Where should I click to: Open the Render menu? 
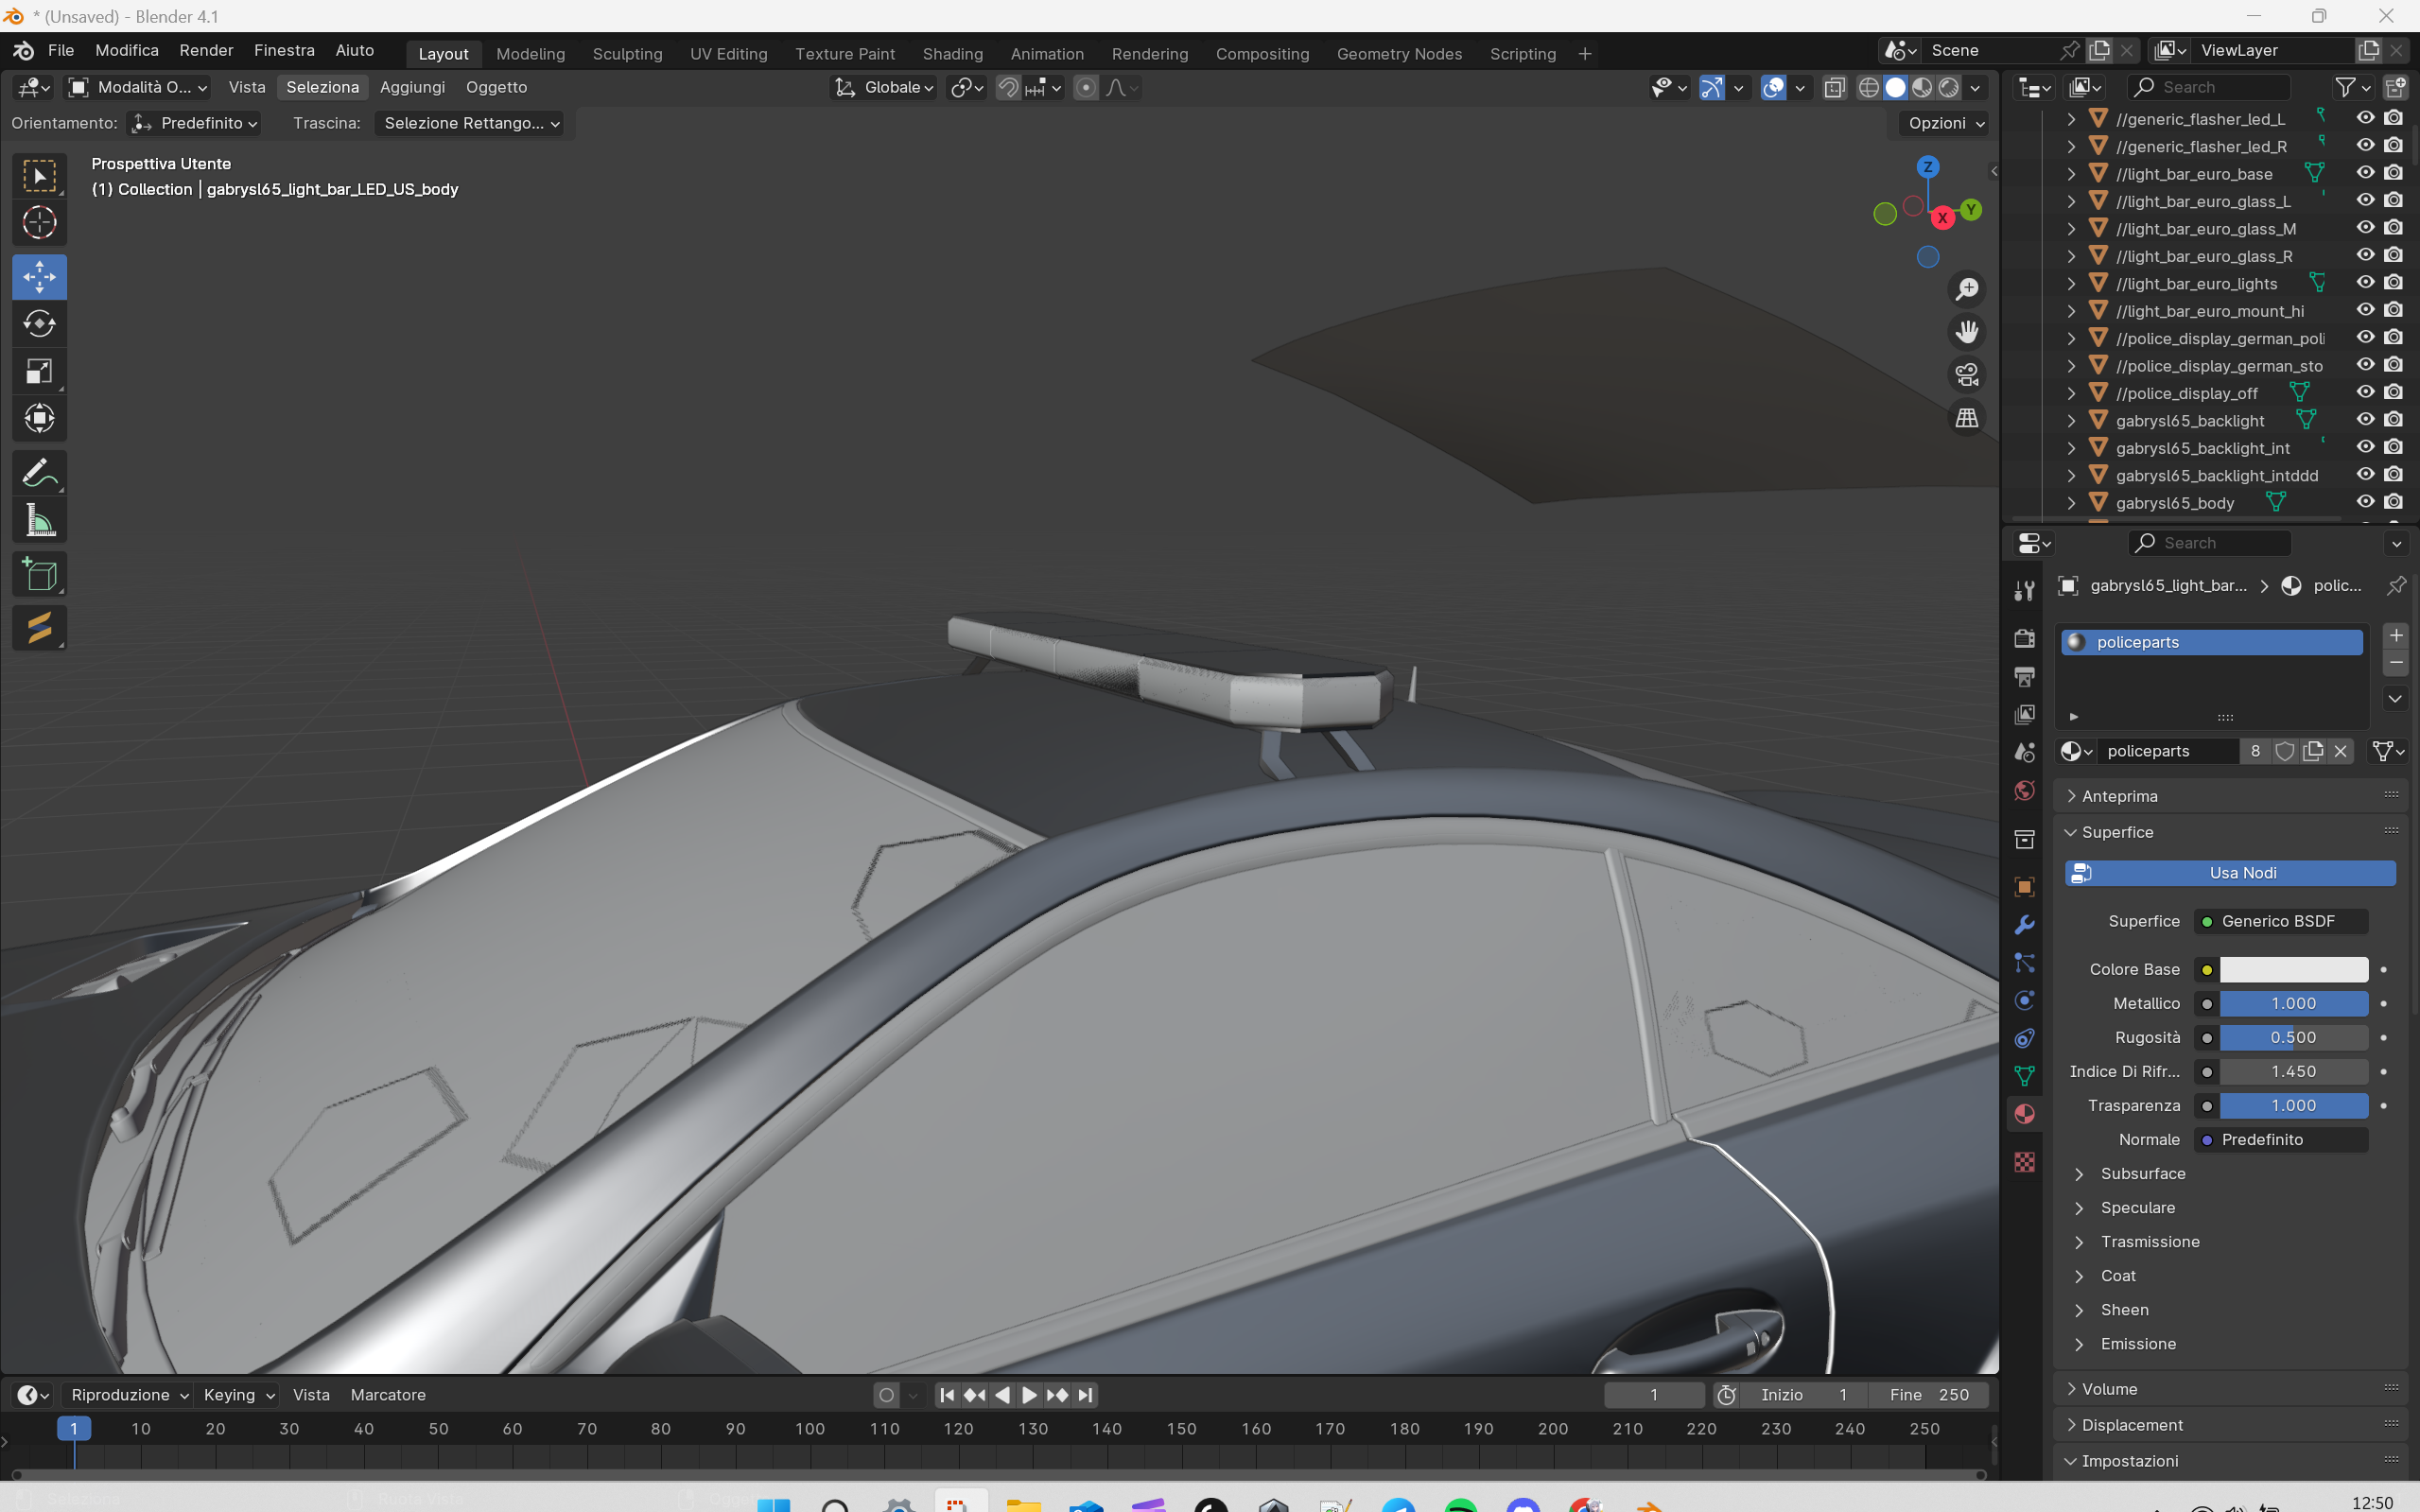click(206, 50)
